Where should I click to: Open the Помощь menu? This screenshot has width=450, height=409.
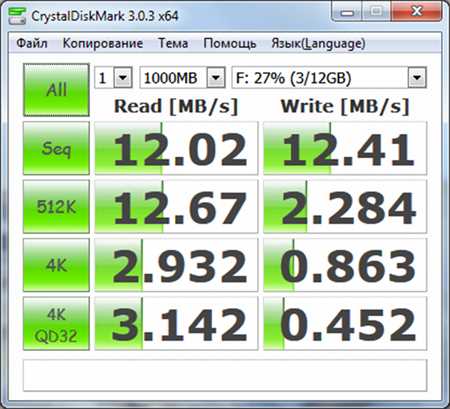tap(230, 43)
